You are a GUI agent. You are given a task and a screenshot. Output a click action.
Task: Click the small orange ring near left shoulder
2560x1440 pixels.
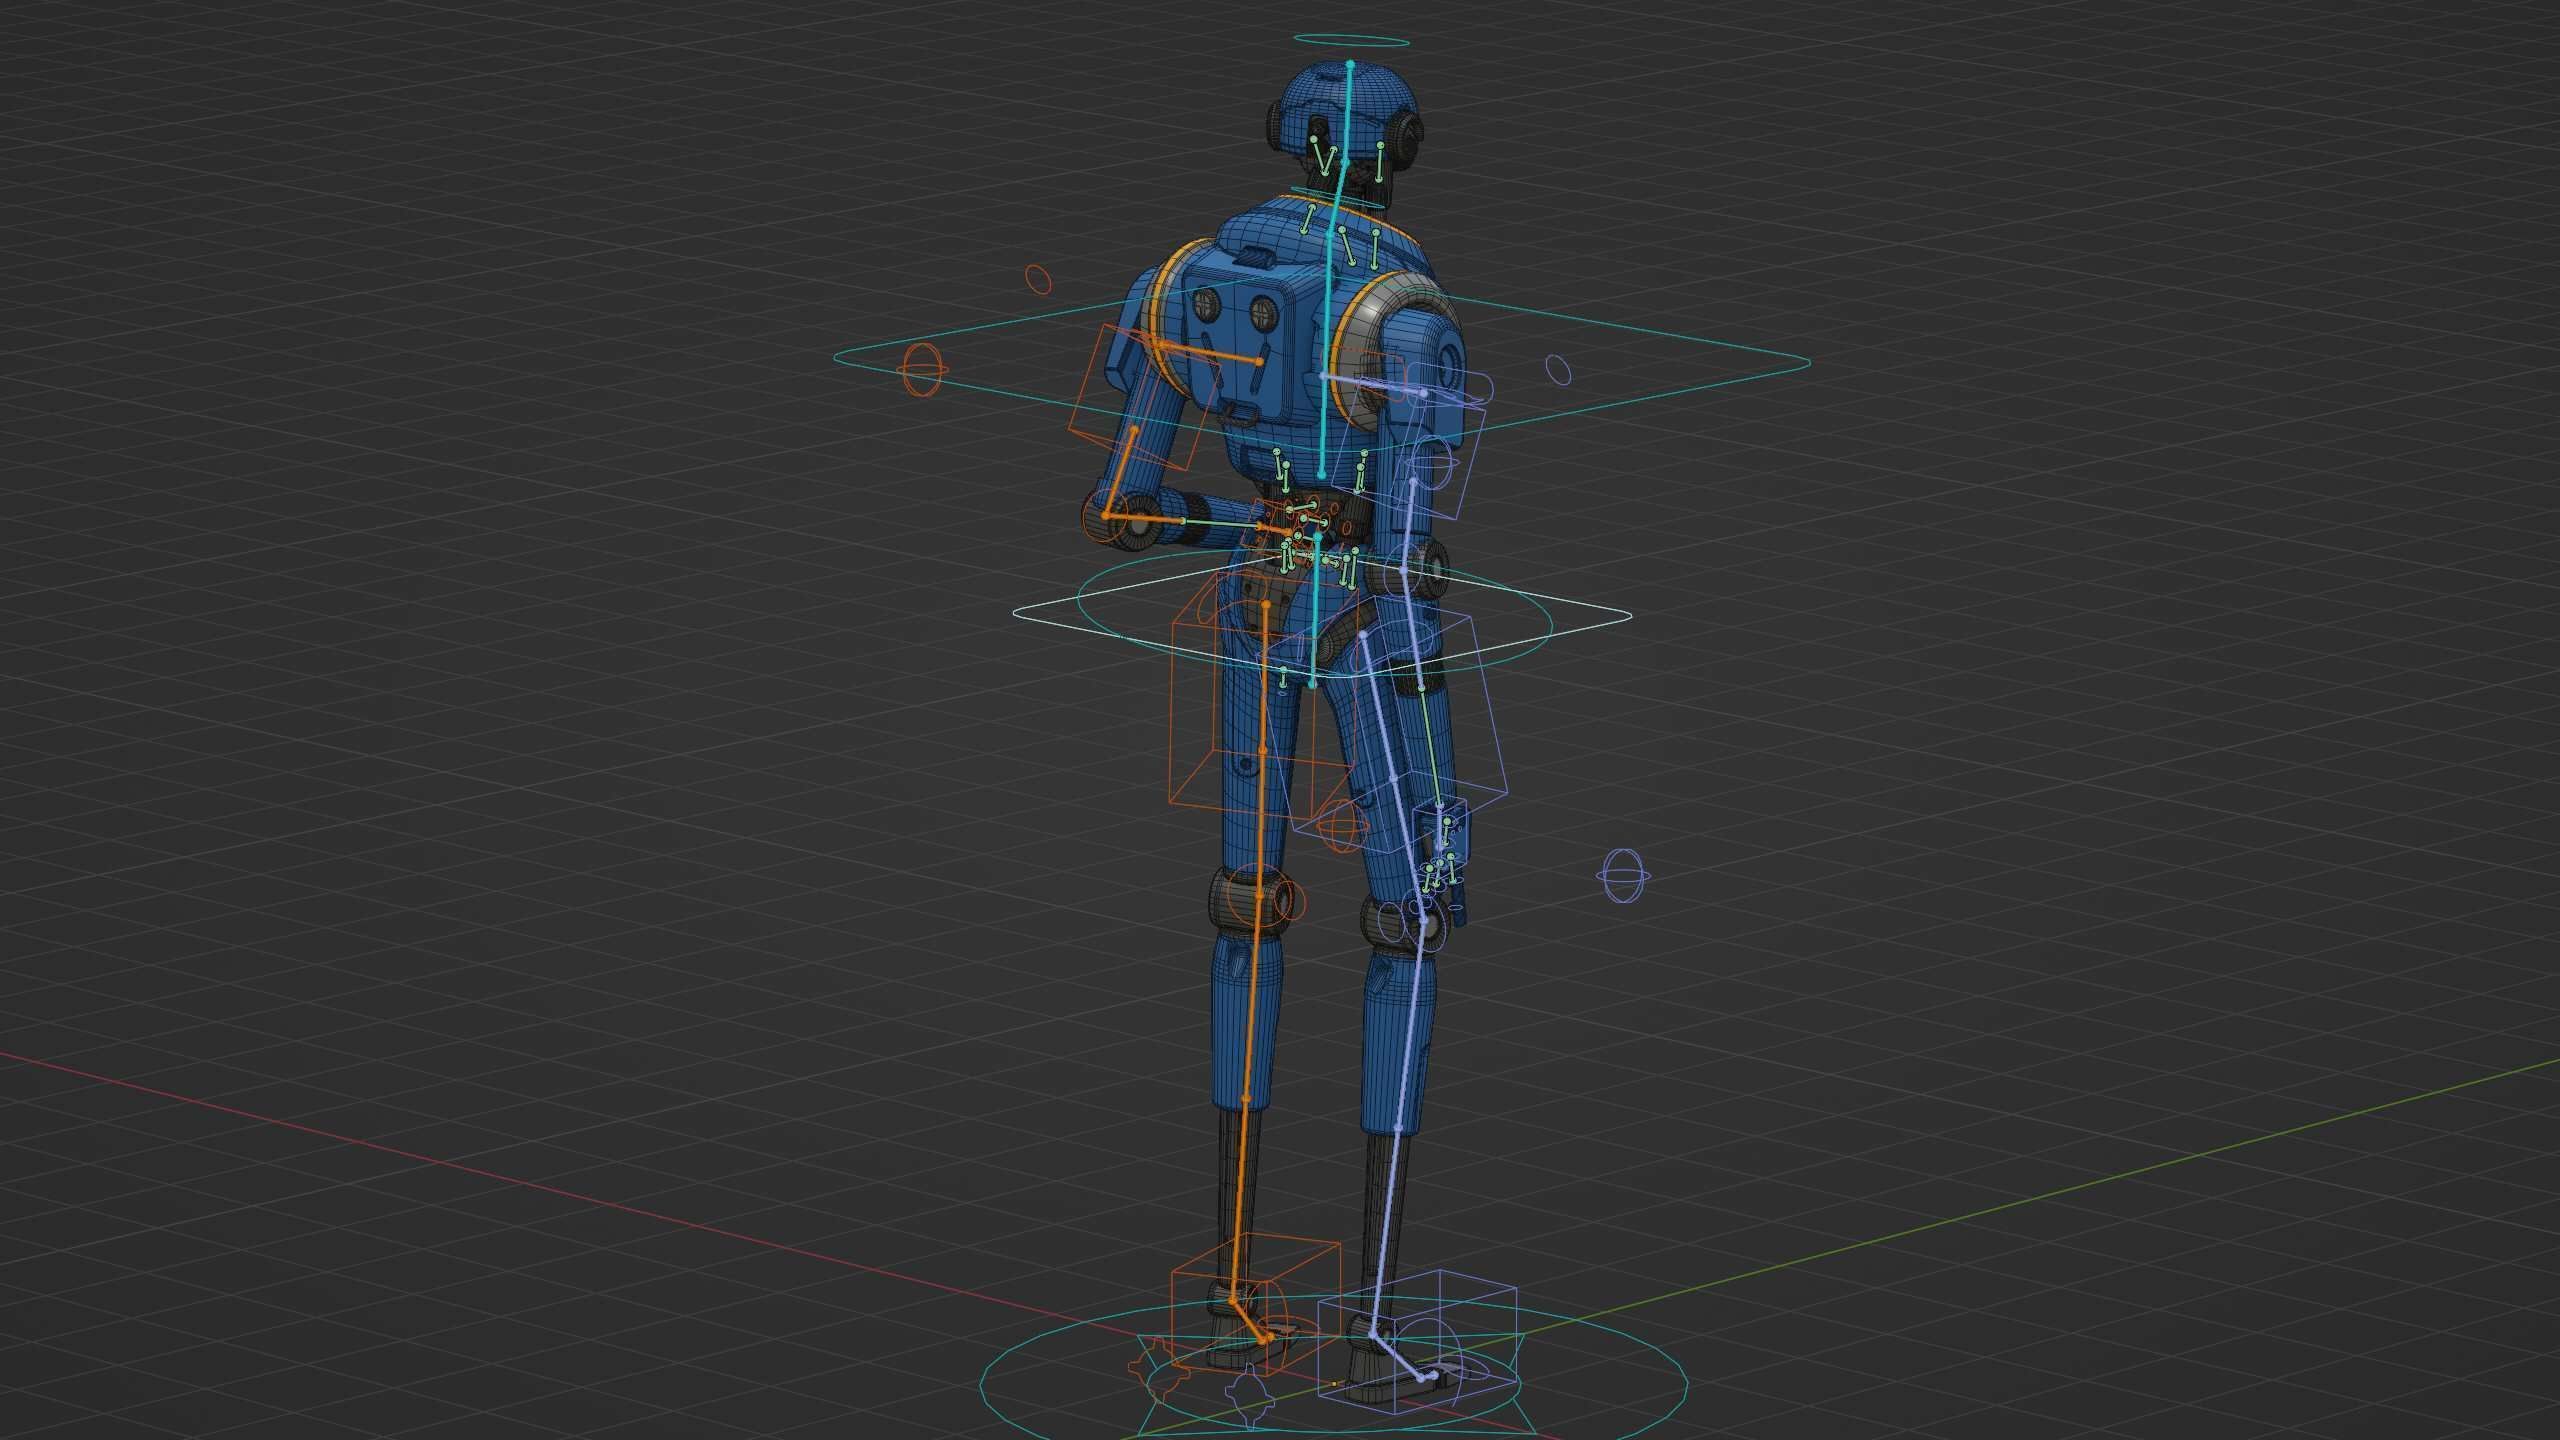(x=1040, y=279)
